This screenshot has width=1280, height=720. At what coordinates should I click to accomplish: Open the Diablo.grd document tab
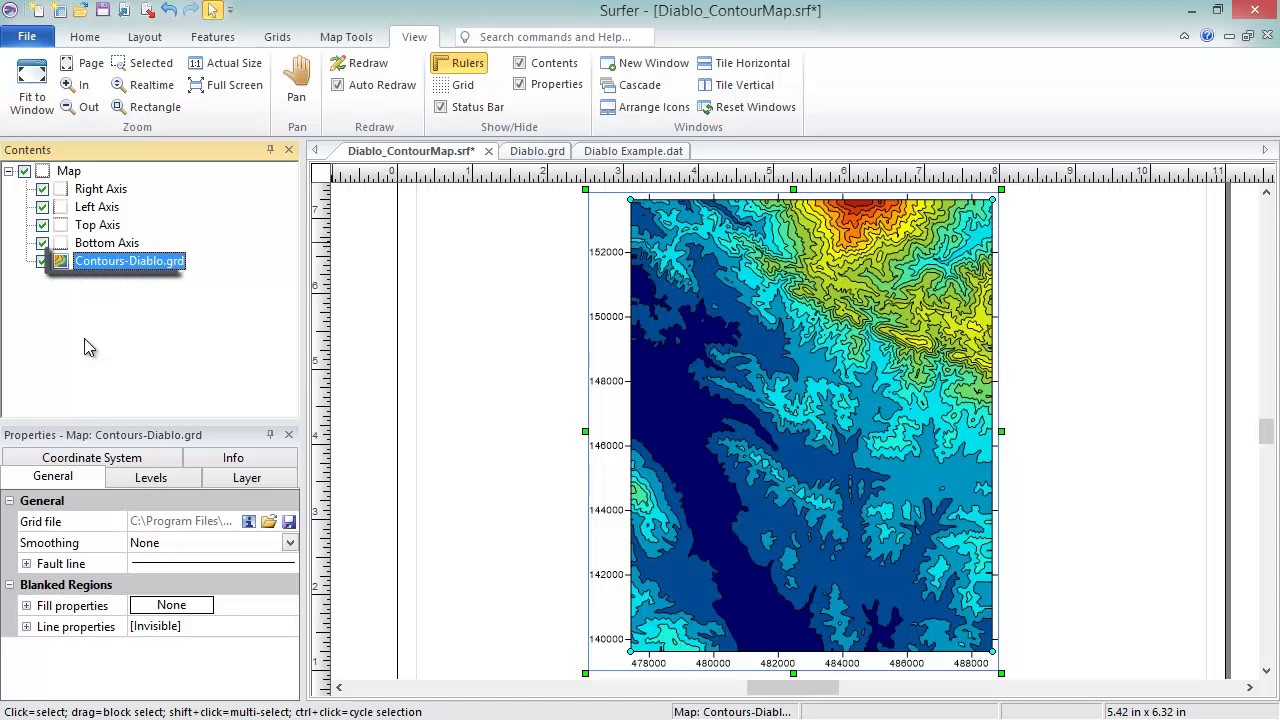point(537,151)
